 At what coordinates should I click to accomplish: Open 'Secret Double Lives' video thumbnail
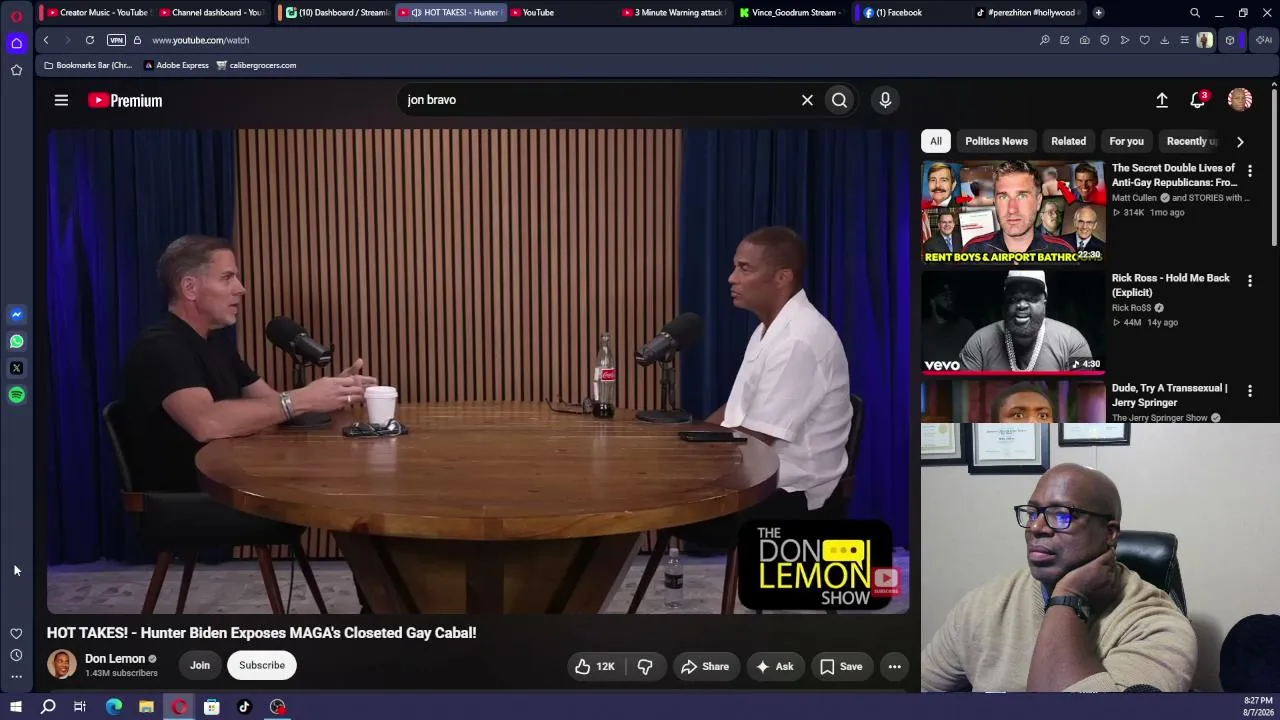pyautogui.click(x=1013, y=212)
